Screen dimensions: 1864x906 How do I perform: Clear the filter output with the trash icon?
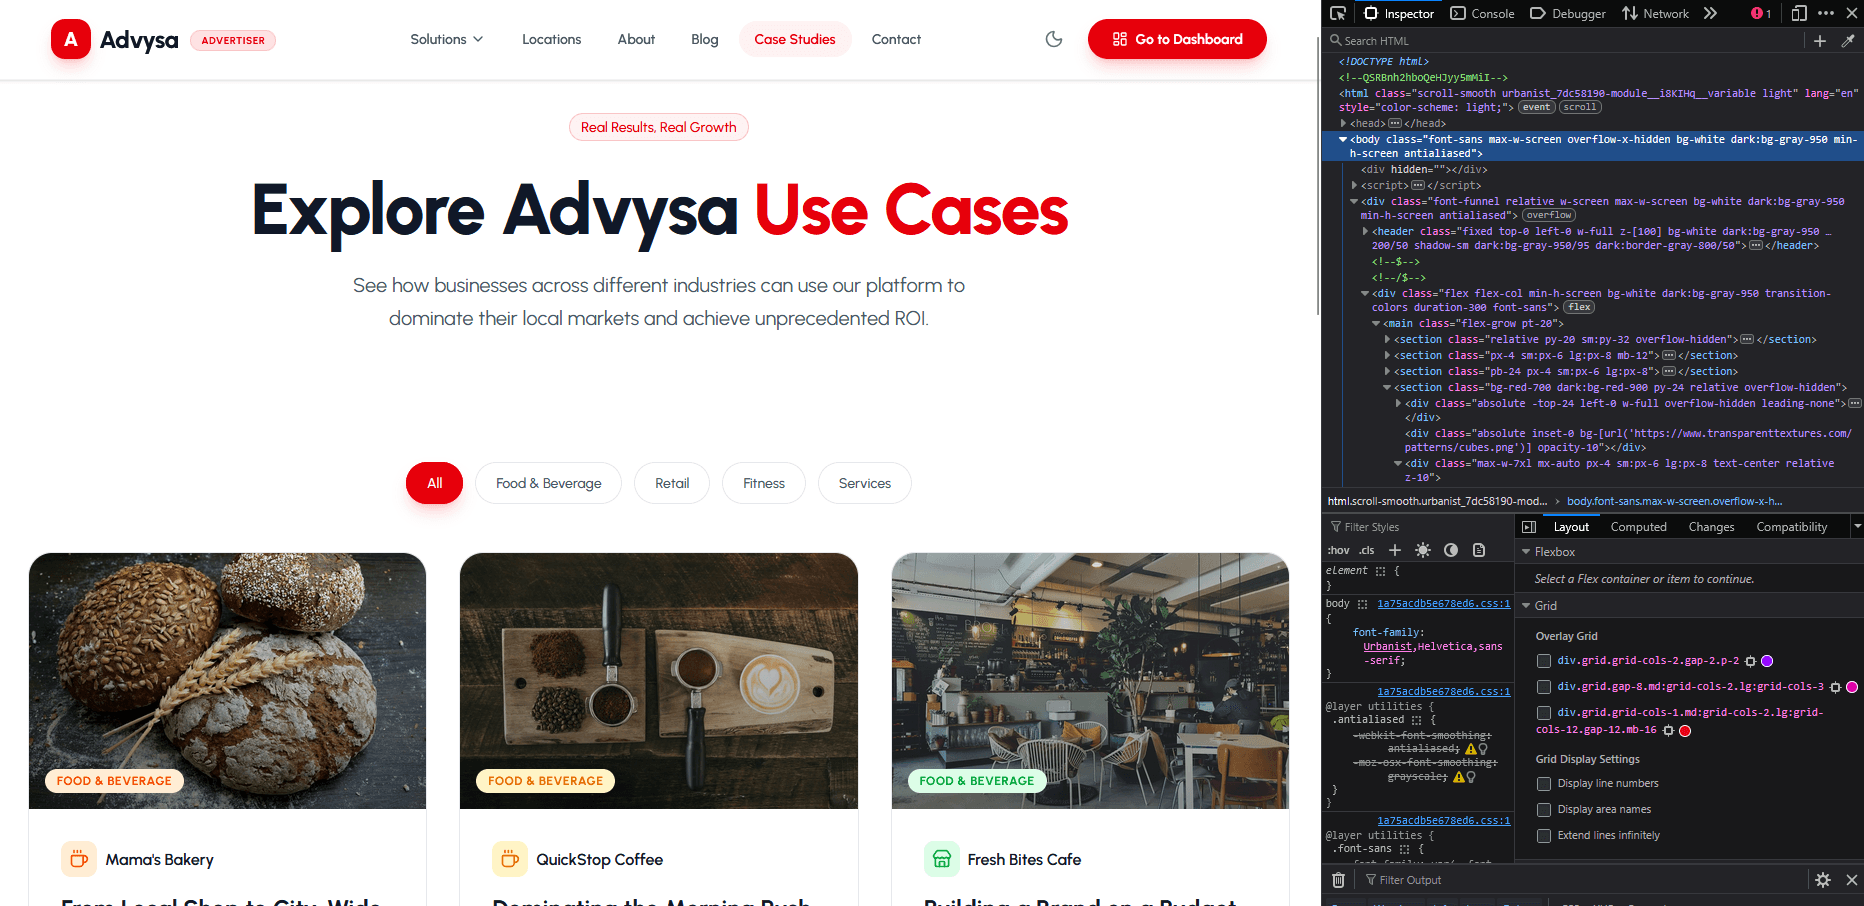(1339, 880)
